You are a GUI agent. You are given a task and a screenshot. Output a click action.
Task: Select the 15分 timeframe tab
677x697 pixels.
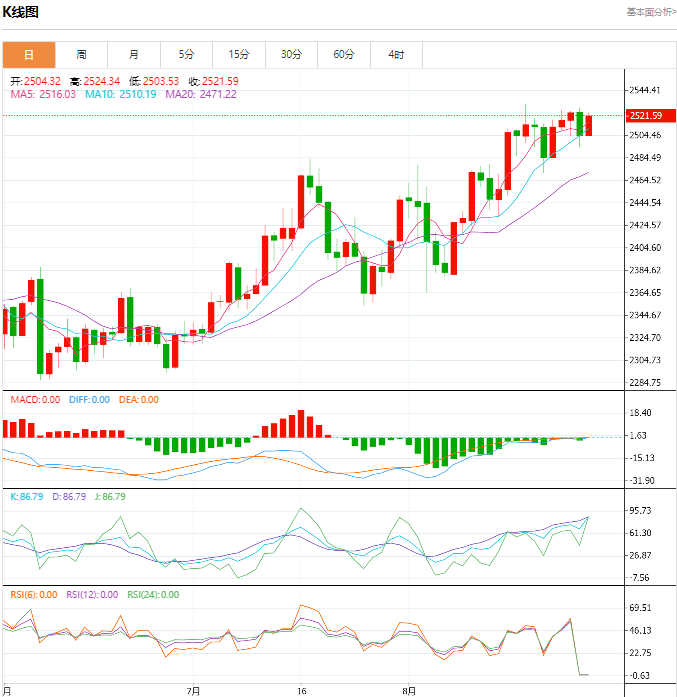(238, 54)
